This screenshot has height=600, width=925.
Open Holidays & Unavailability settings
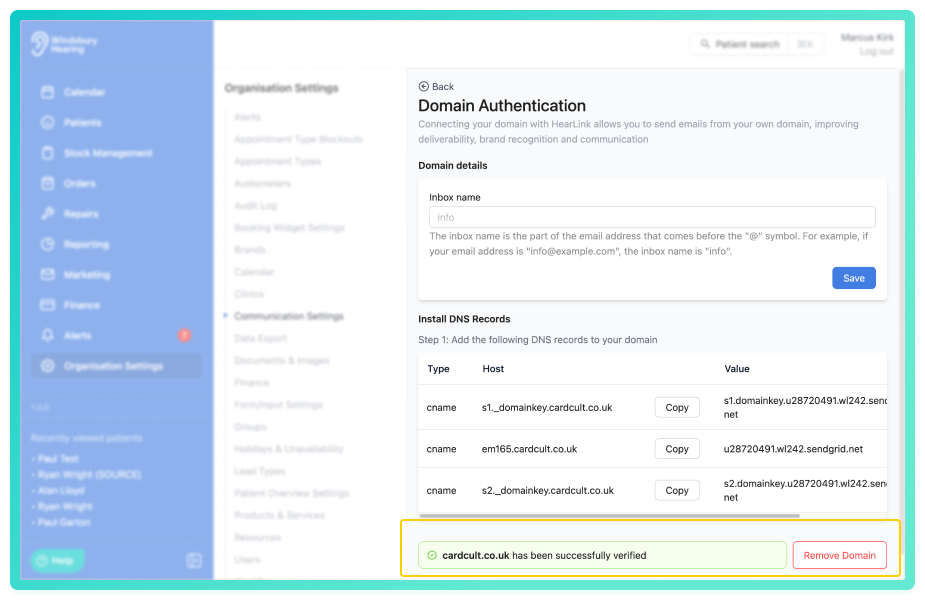[x=288, y=449]
